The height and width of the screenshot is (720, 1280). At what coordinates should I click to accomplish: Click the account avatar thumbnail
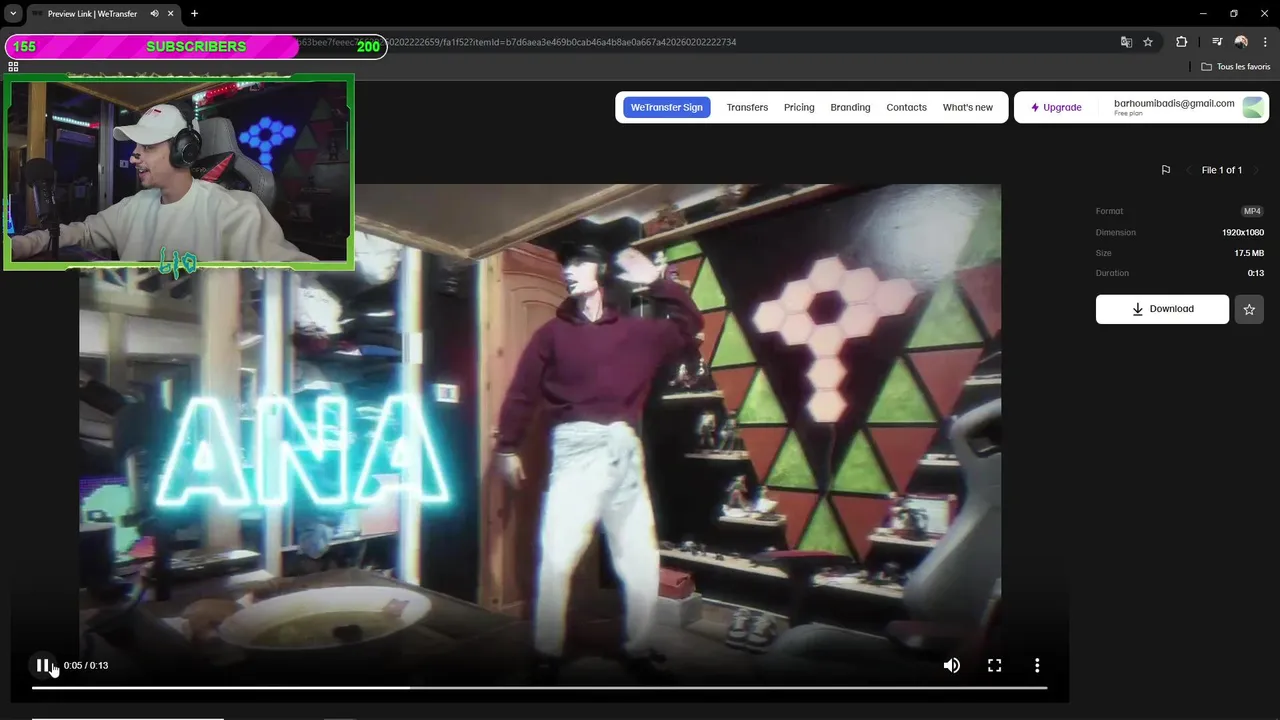point(1253,107)
